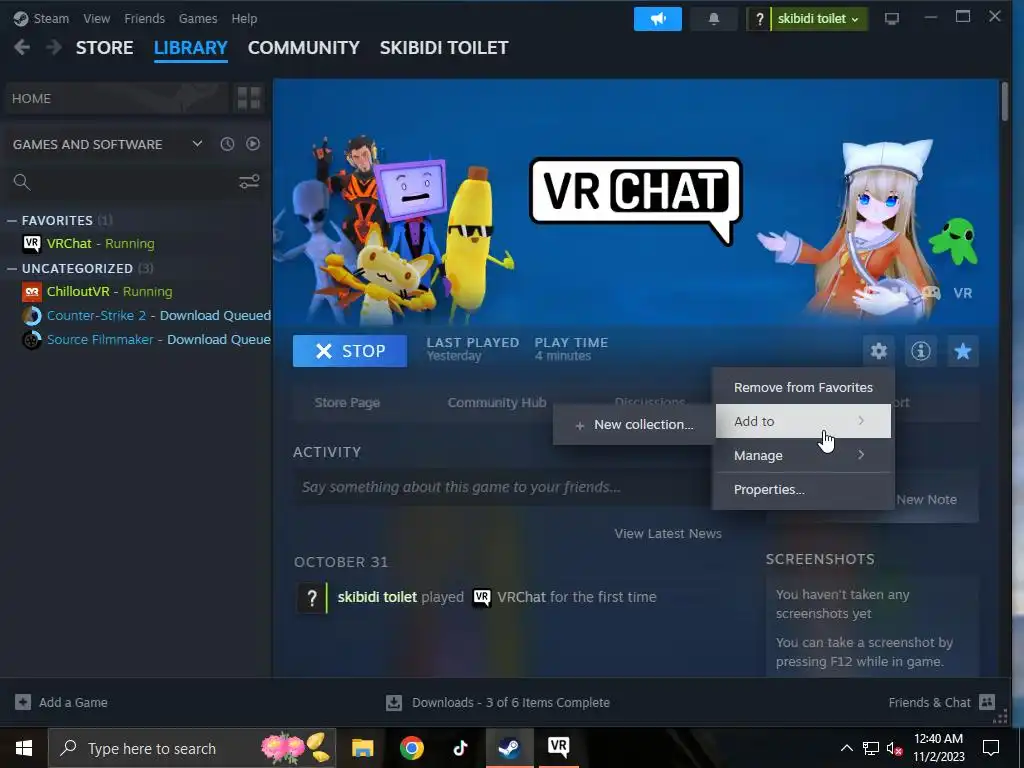Open the Help menu
Screen dimensions: 1024x768
click(244, 18)
